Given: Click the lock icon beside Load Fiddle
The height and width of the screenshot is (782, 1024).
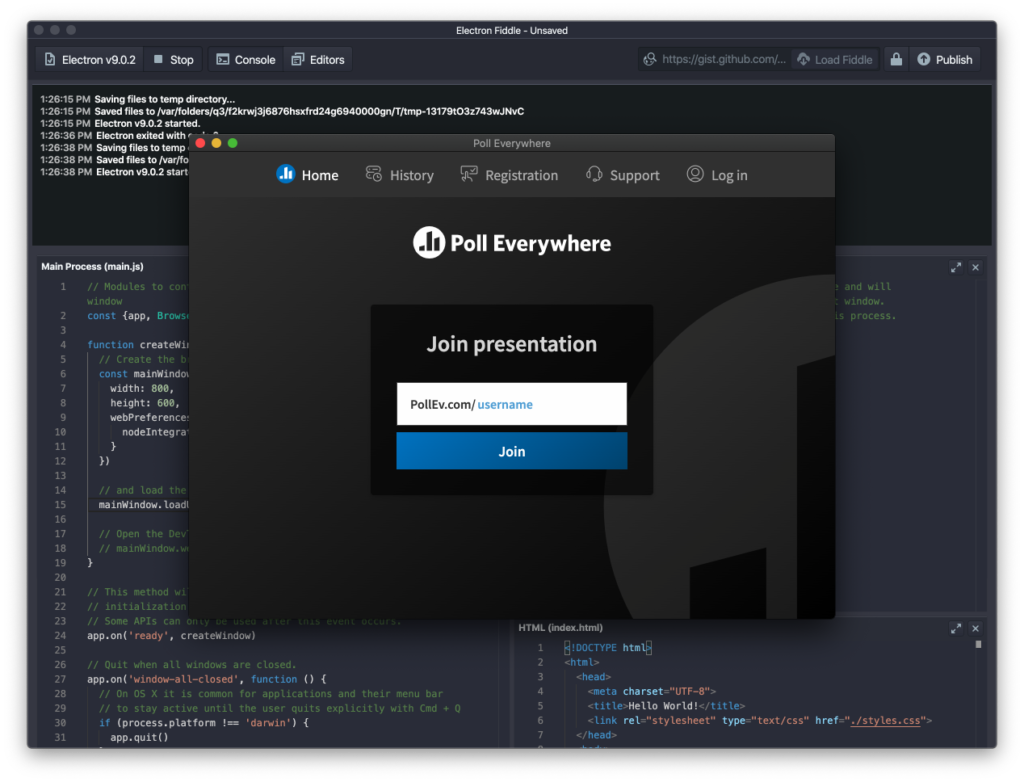Looking at the screenshot, I should point(895,59).
